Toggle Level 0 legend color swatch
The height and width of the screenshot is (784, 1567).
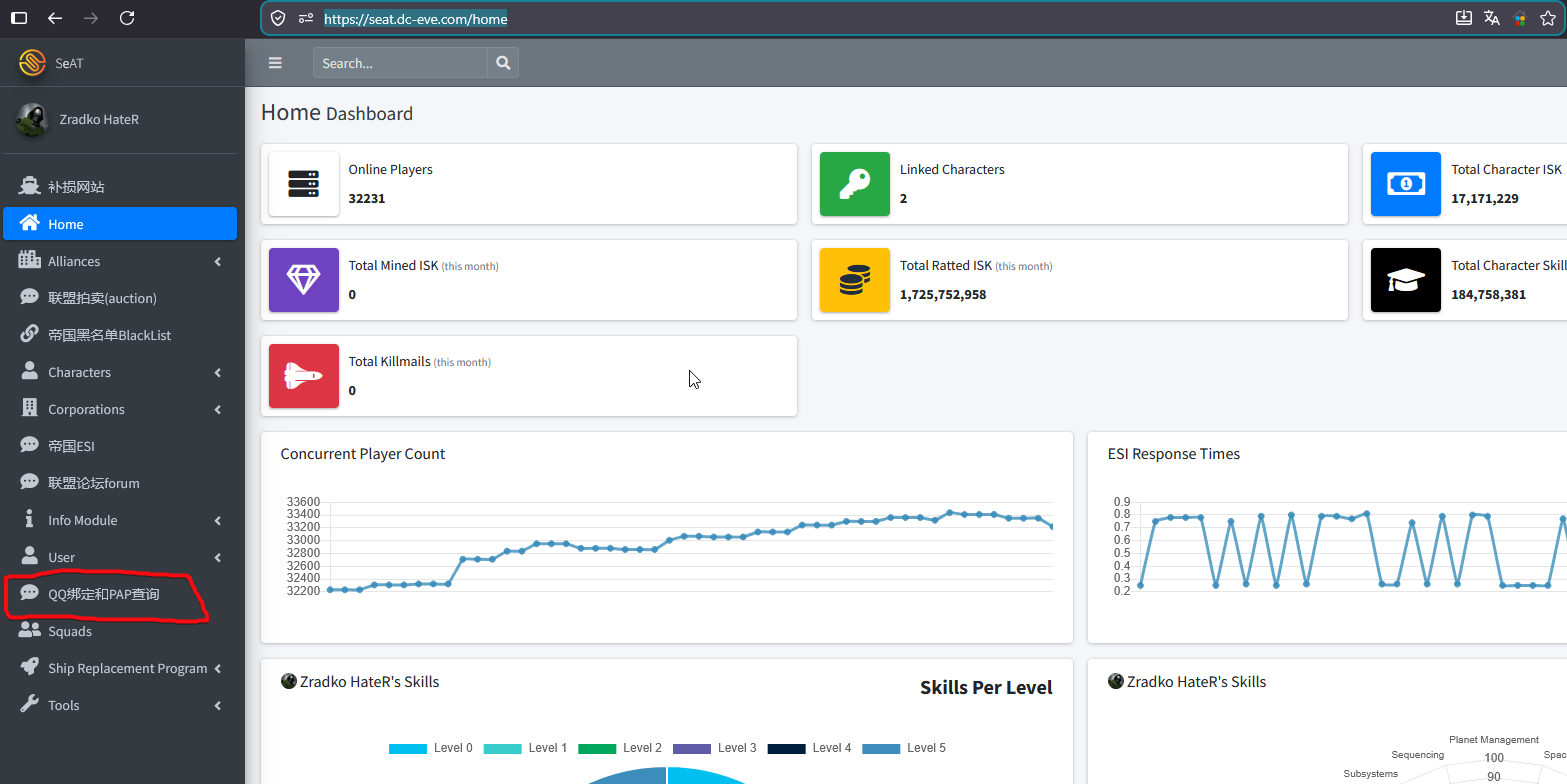click(408, 748)
